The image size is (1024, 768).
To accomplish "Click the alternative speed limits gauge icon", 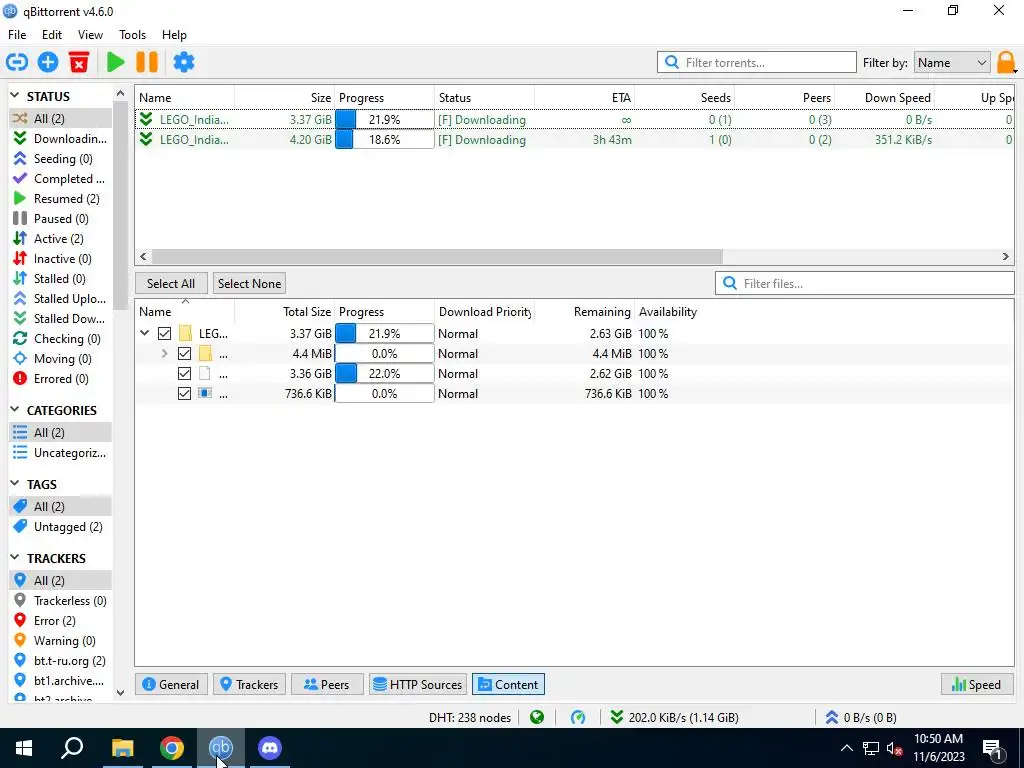I will click(578, 718).
